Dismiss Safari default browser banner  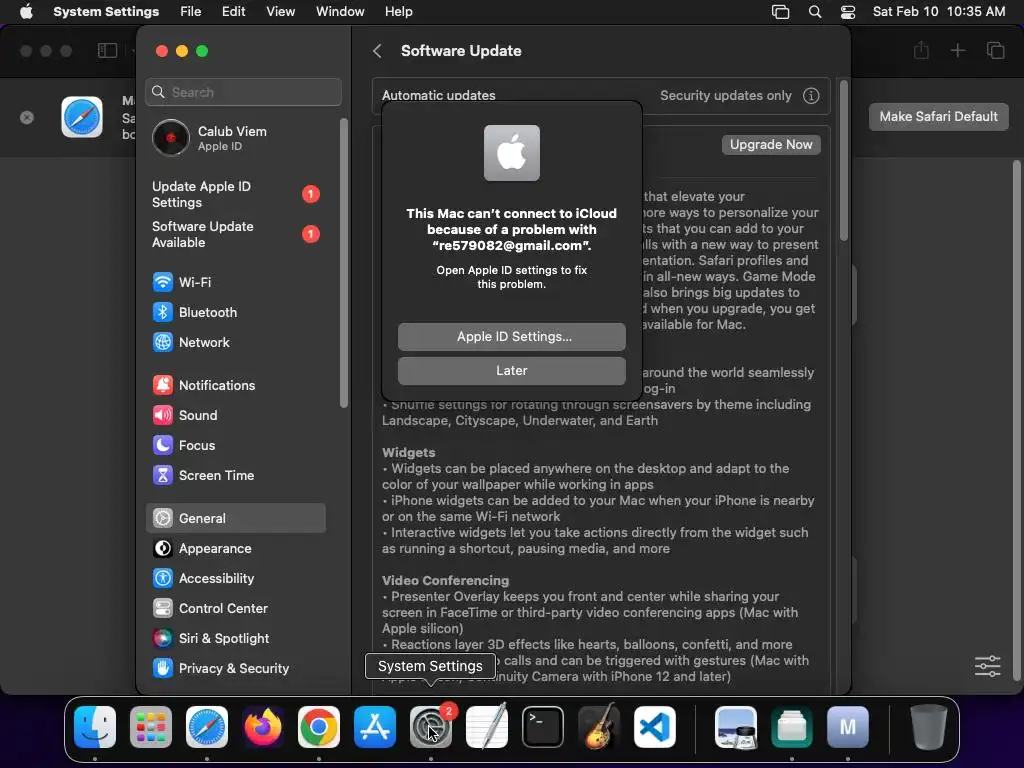(x=27, y=118)
